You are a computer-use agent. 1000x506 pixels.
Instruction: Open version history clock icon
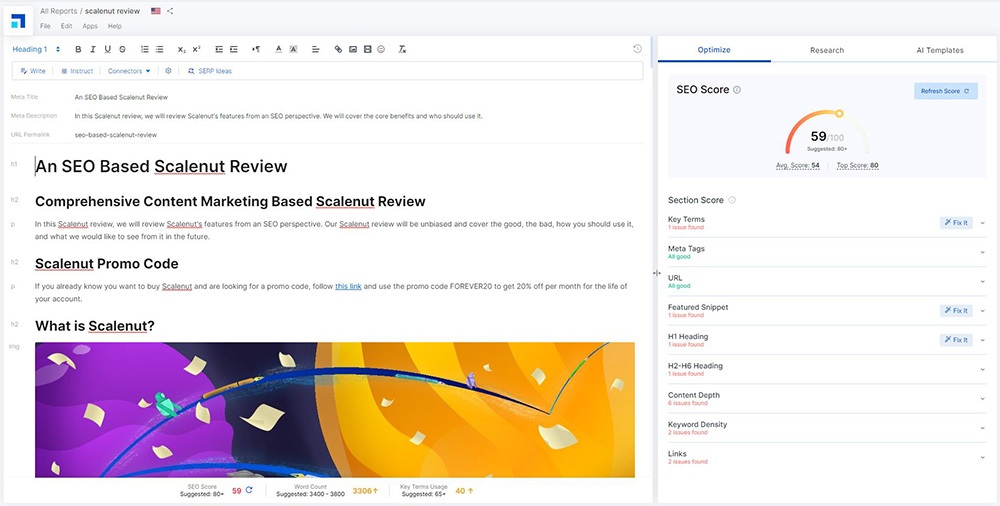(638, 48)
